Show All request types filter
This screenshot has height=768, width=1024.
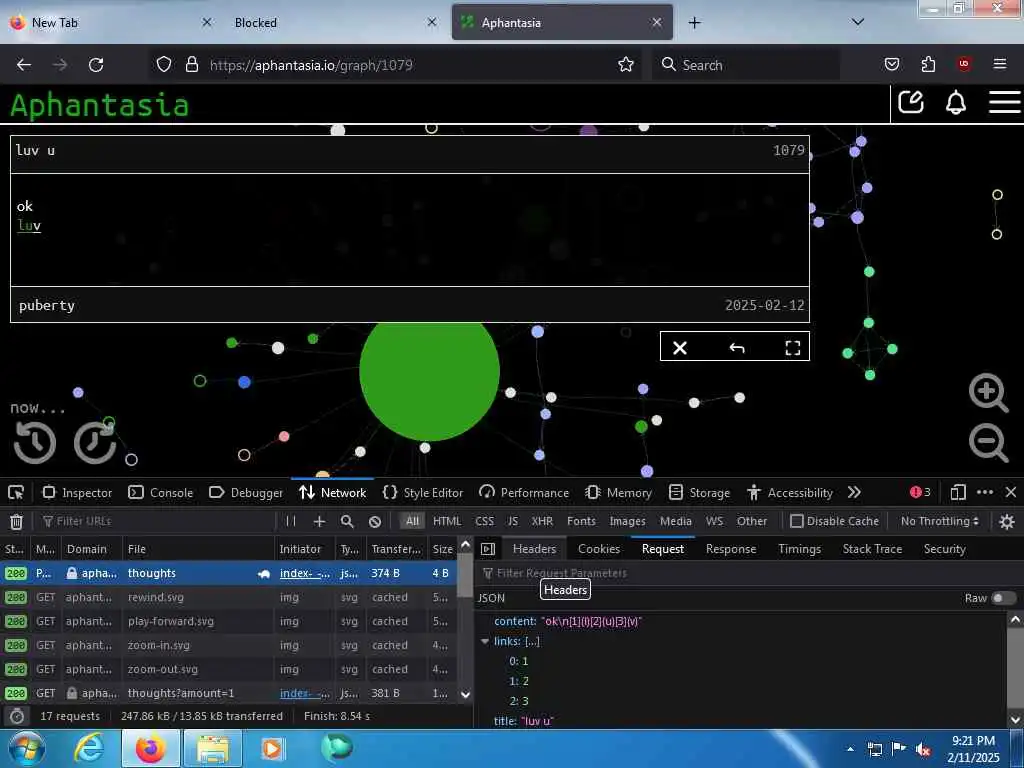412,521
